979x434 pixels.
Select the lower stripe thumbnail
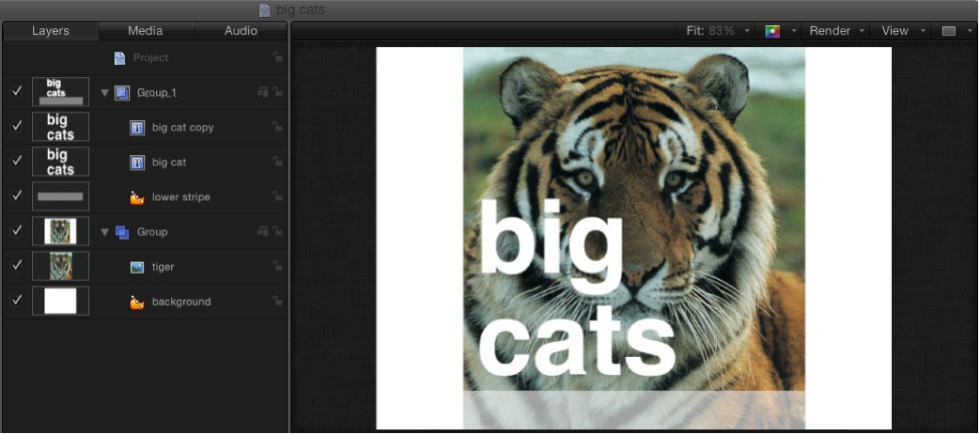pyautogui.click(x=61, y=197)
